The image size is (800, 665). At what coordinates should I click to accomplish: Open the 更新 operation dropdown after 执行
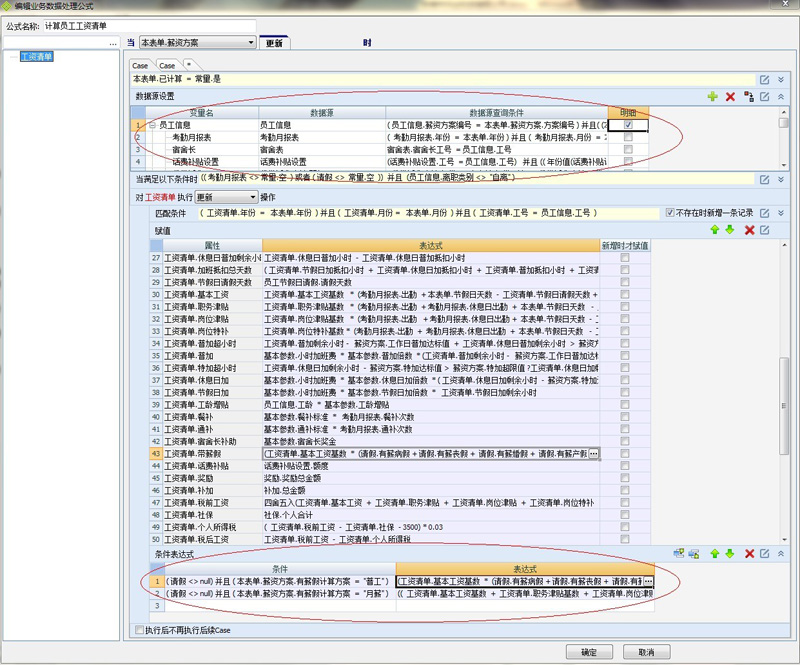[227, 197]
